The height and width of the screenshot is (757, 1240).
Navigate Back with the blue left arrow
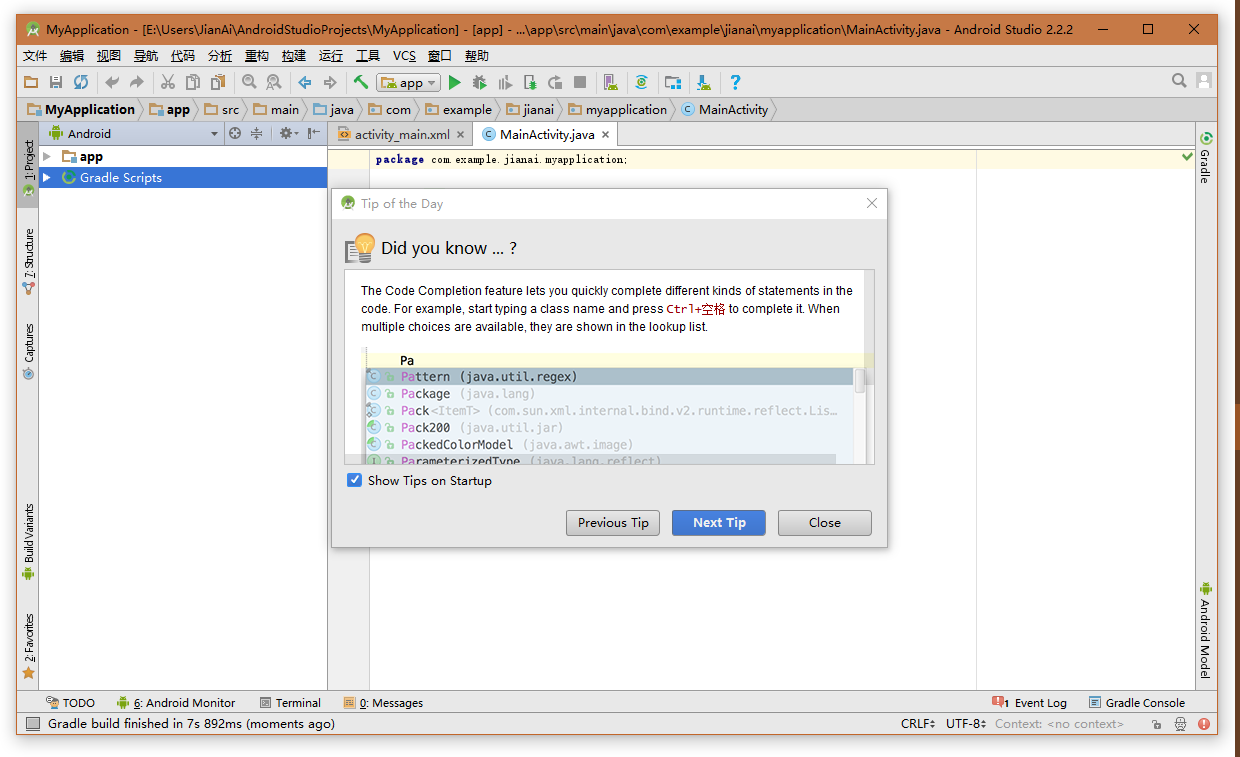point(305,82)
